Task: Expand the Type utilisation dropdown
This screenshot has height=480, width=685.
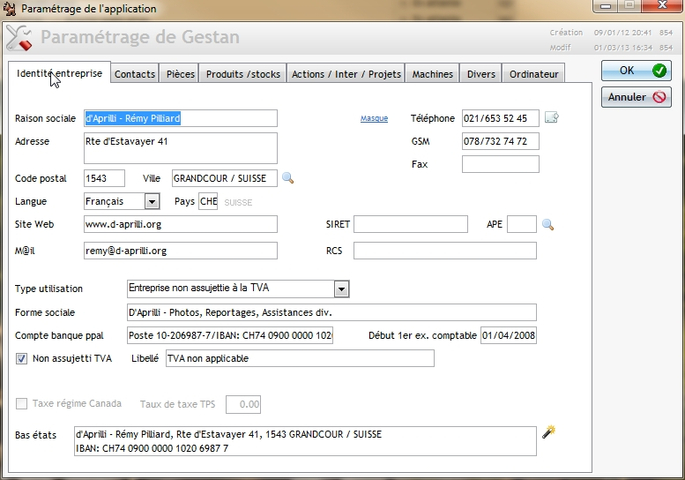Action: click(341, 289)
